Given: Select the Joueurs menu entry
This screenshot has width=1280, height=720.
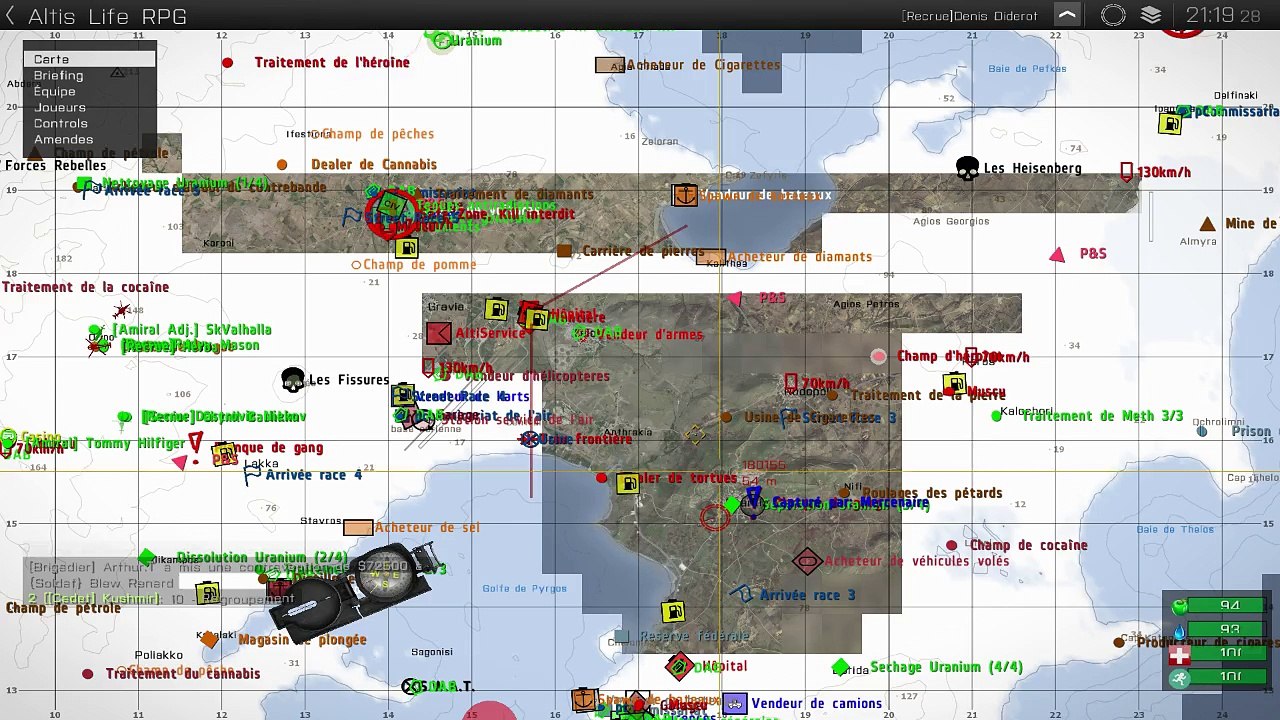Looking at the screenshot, I should pos(89,107).
